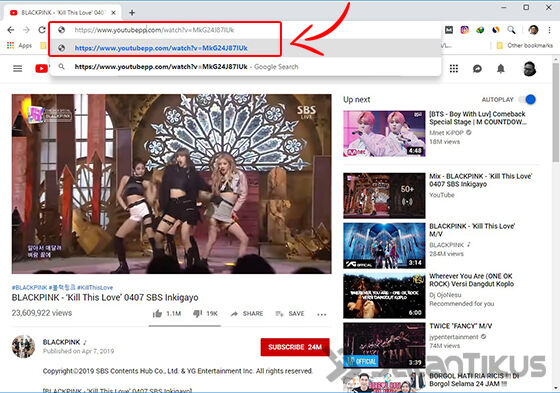This screenshot has height=393, width=560.
Task: Open the YouTube account avatar menu
Action: click(529, 69)
